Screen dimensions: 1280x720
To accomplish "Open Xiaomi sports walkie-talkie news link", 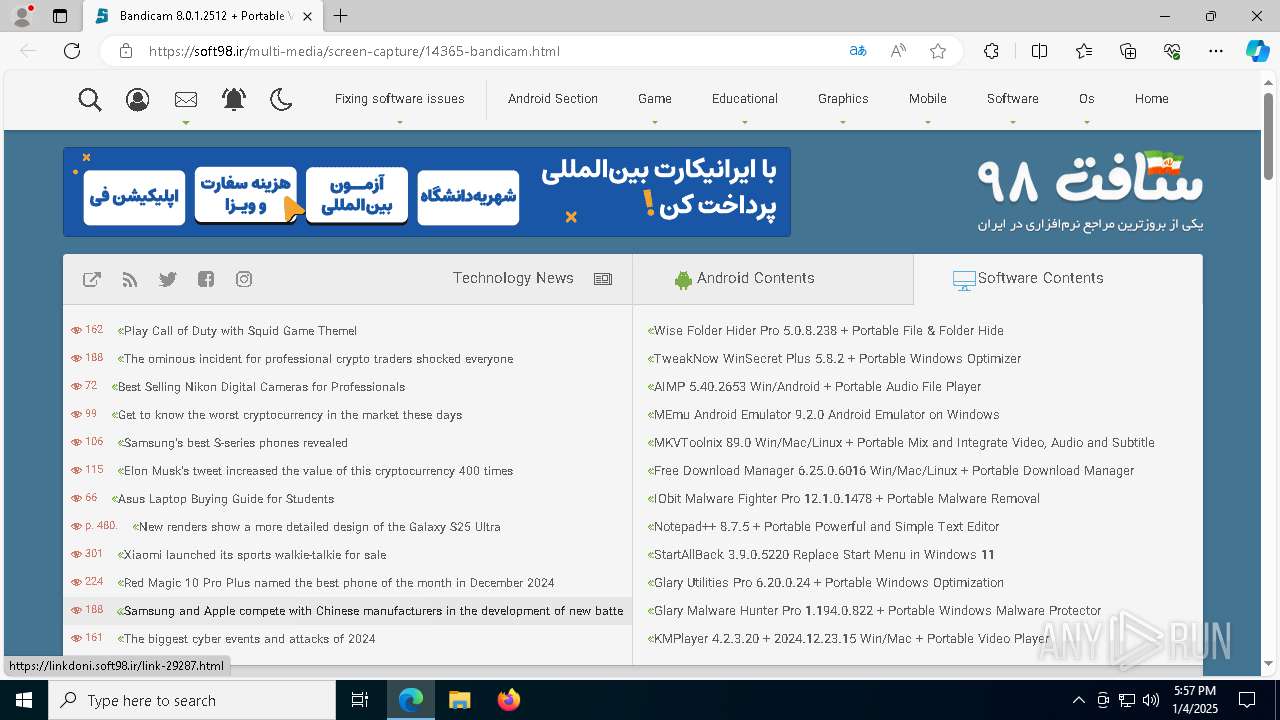I will tap(255, 555).
